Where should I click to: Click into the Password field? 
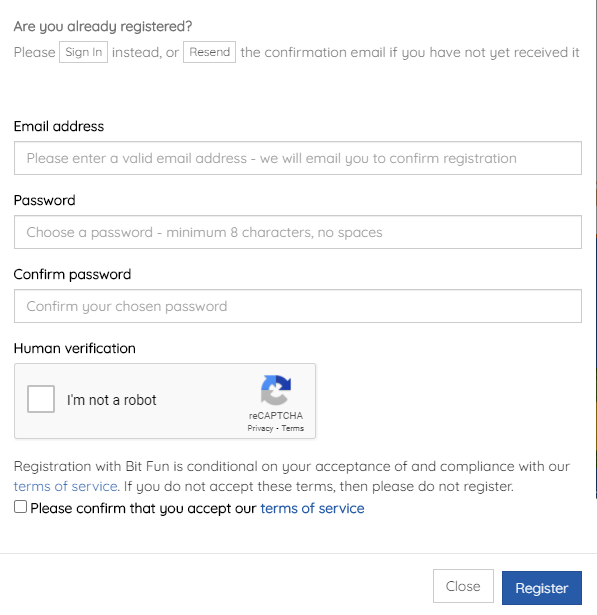point(298,232)
